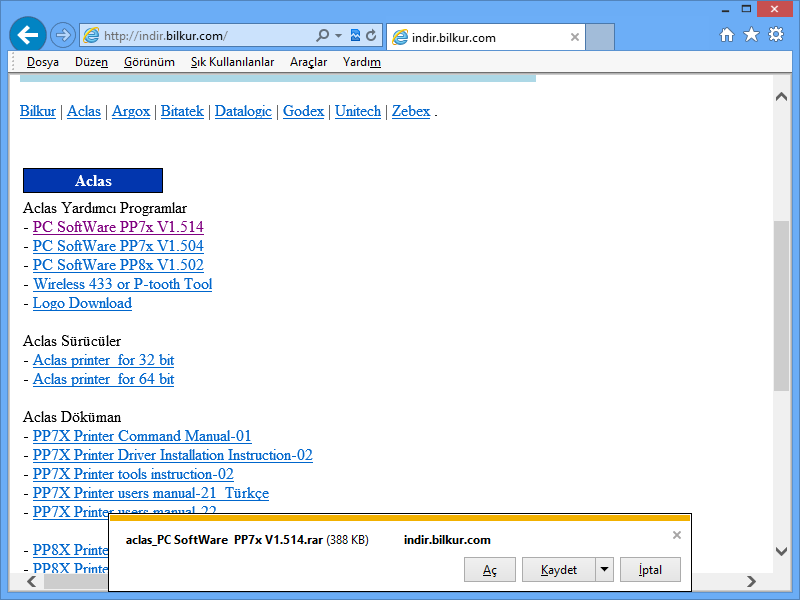Download Aclas printer for 64 bit
800x600 pixels.
point(104,379)
